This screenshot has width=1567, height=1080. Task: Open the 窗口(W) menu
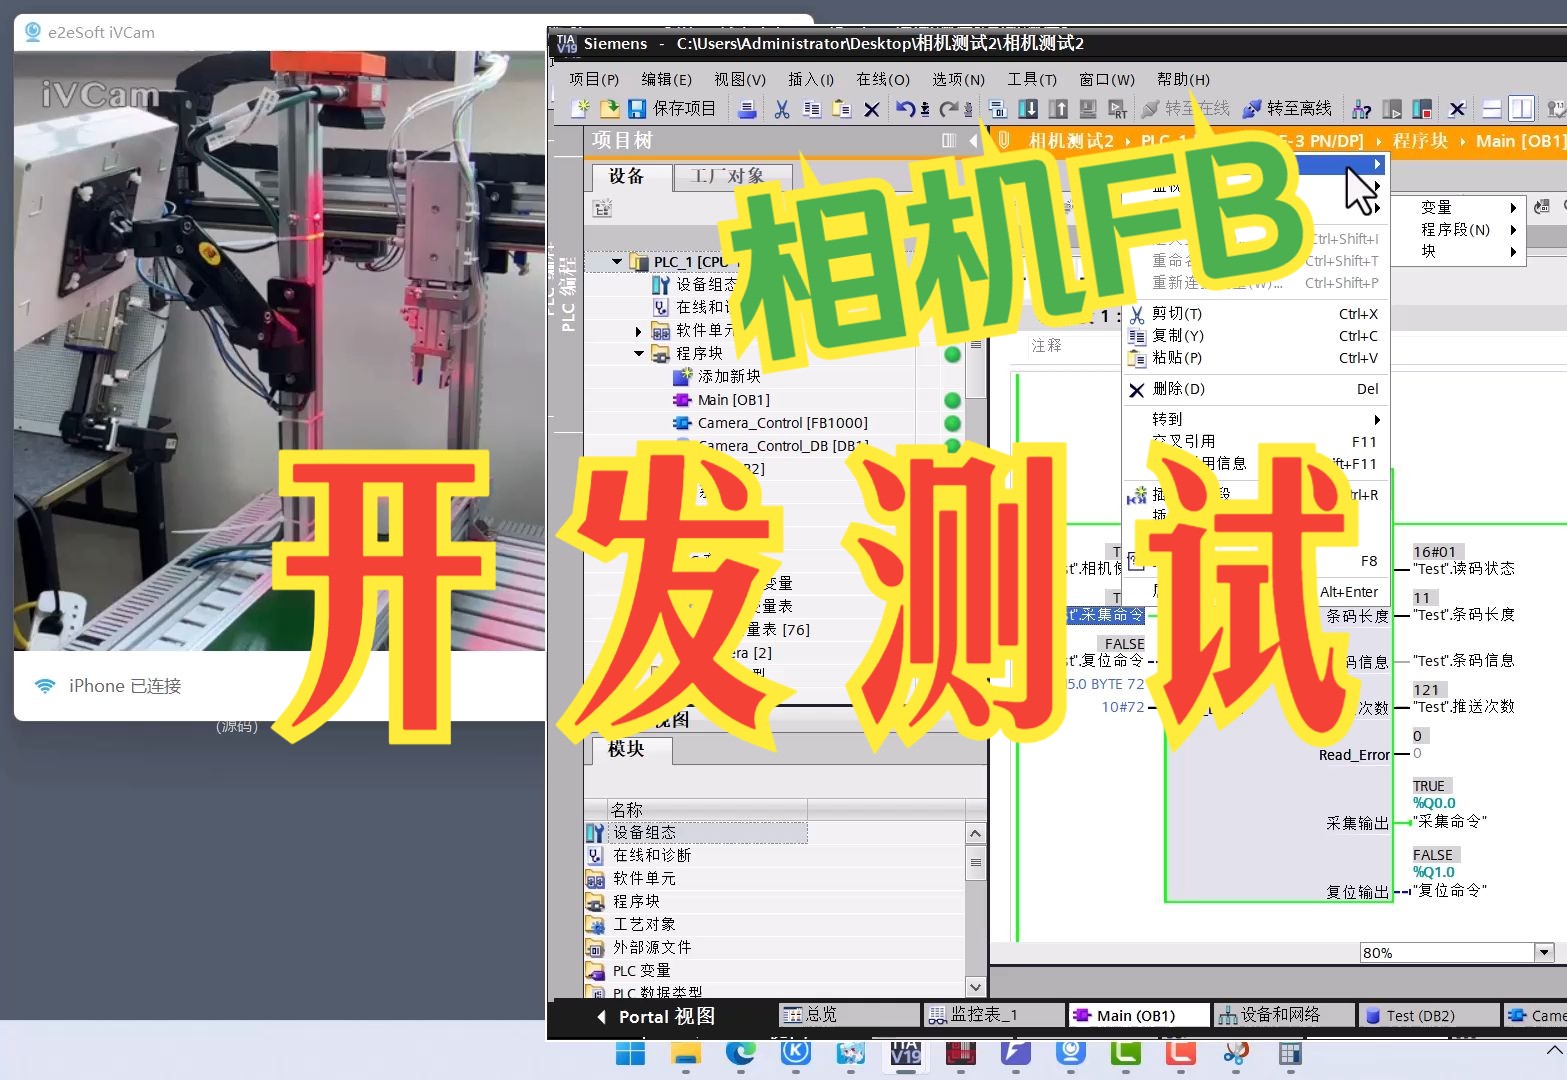1107,79
